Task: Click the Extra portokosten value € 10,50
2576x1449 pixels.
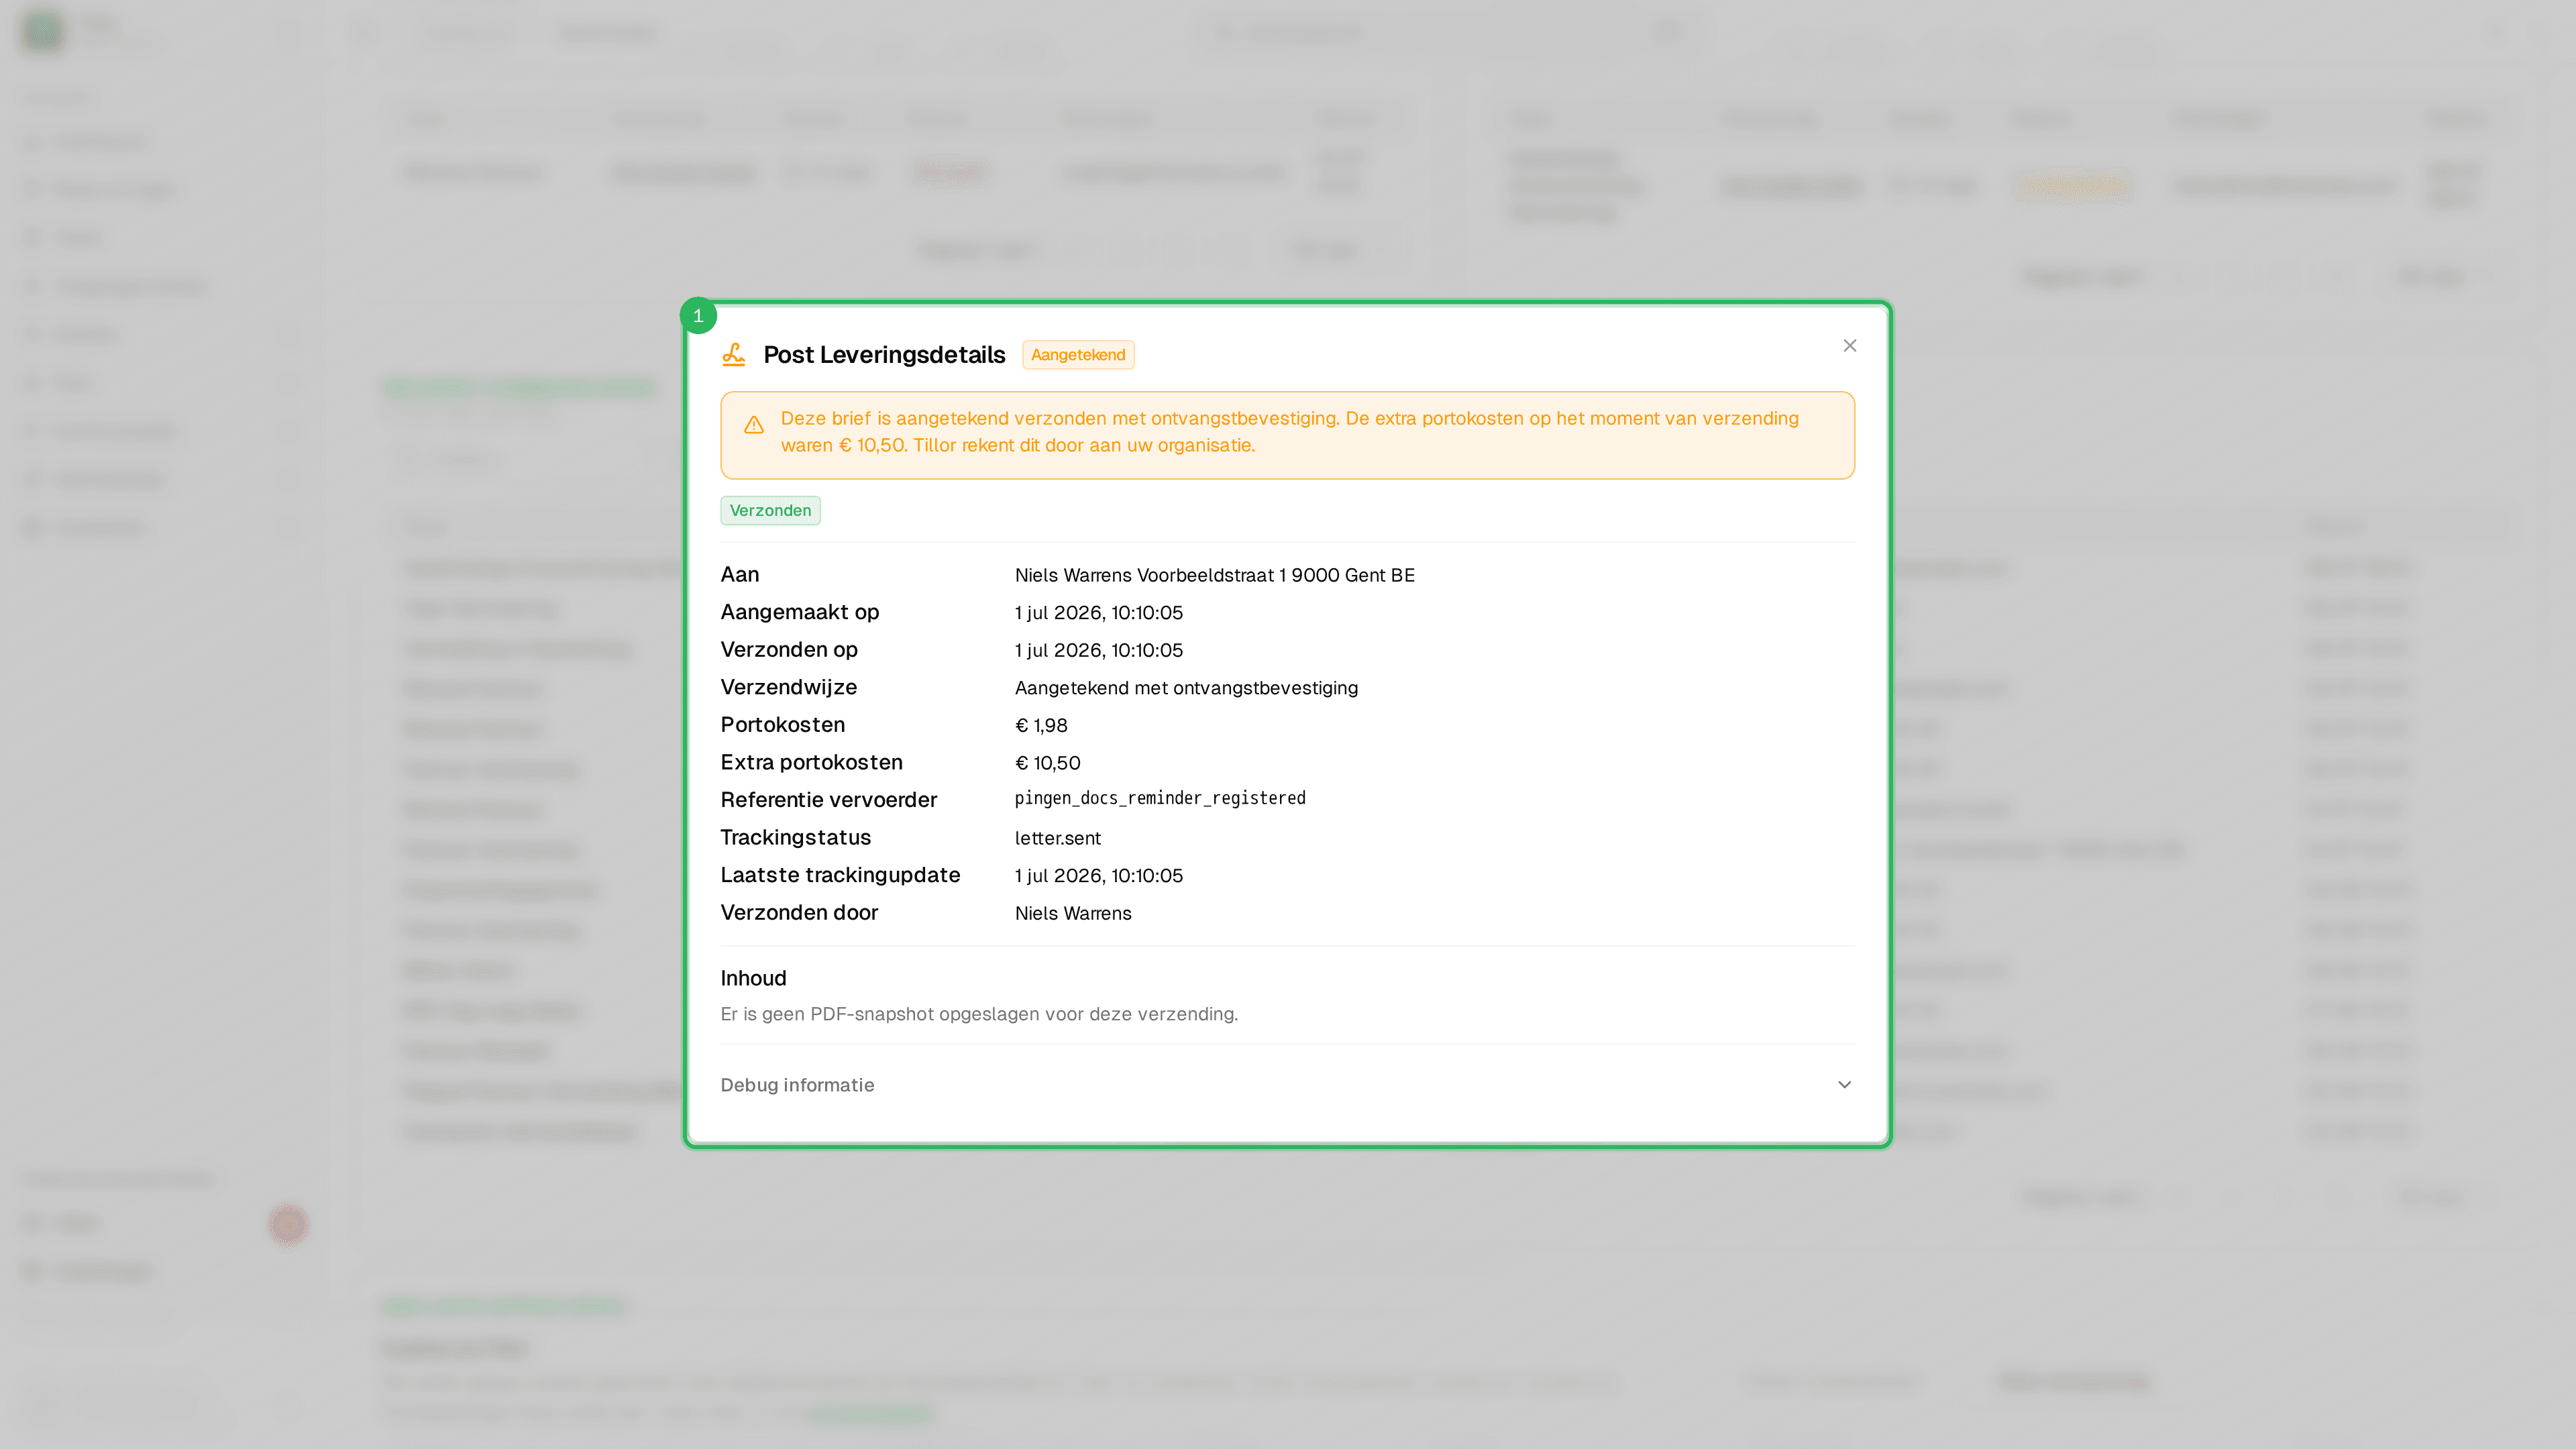Action: tap(1047, 763)
